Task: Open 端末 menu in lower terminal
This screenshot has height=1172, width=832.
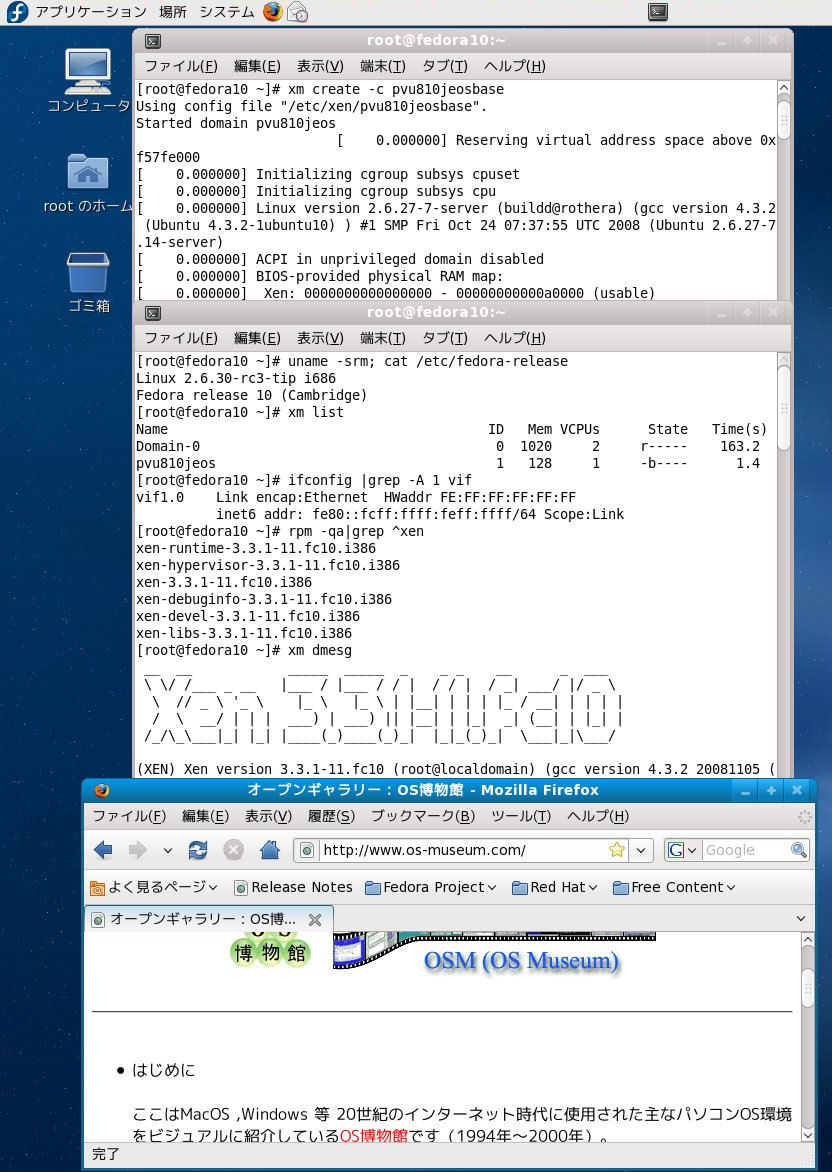Action: tap(383, 338)
